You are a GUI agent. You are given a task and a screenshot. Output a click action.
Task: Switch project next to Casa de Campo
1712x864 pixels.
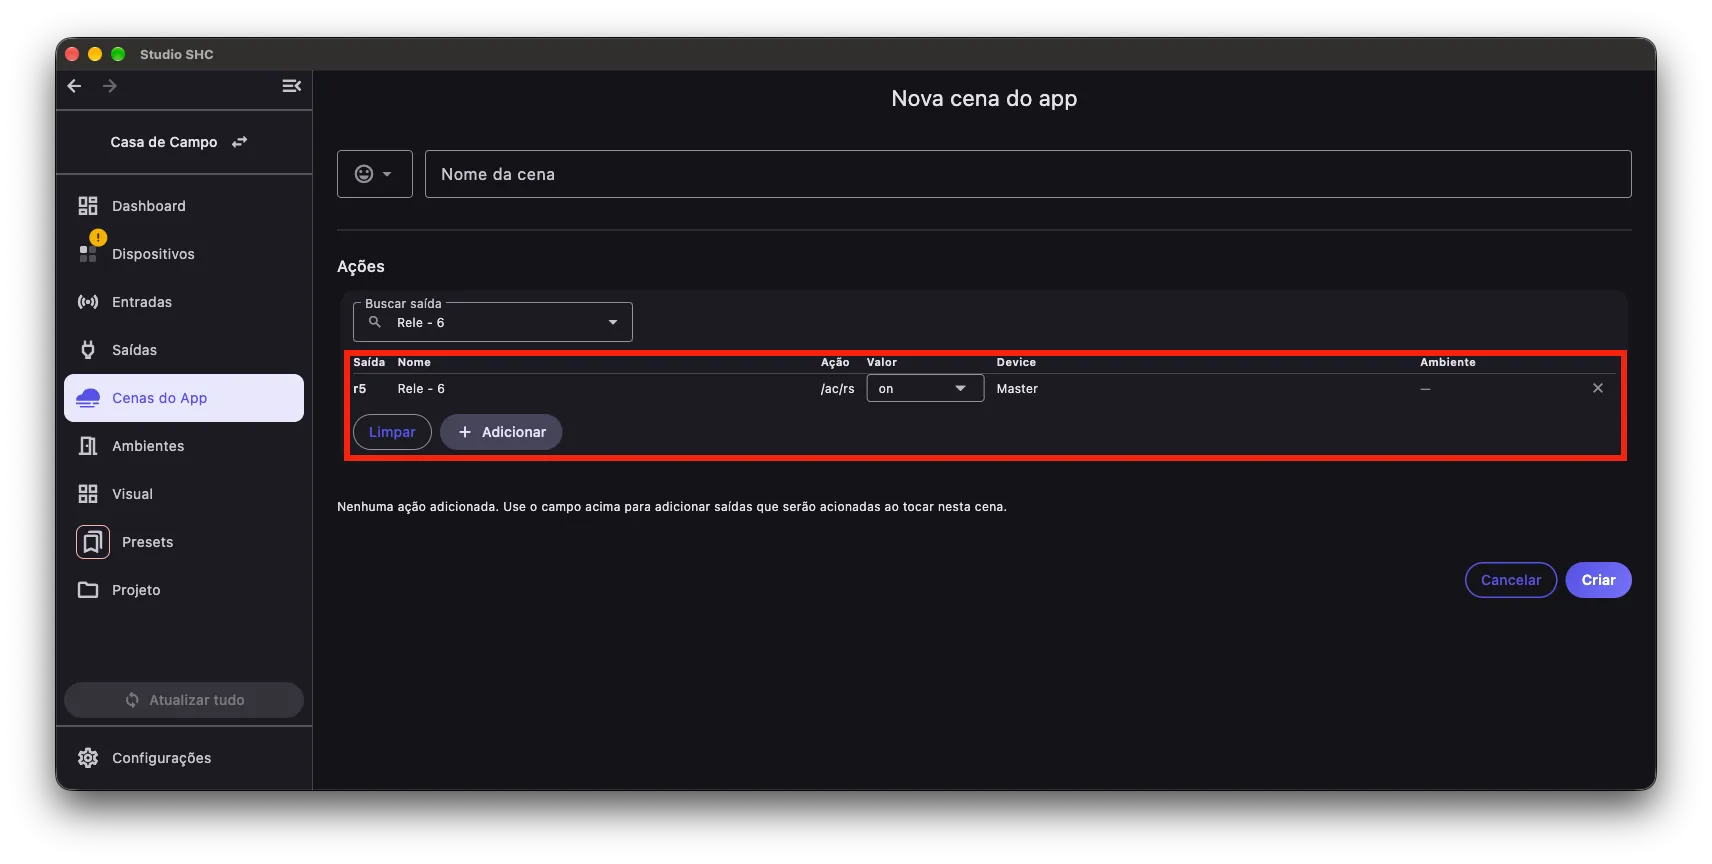coord(239,142)
